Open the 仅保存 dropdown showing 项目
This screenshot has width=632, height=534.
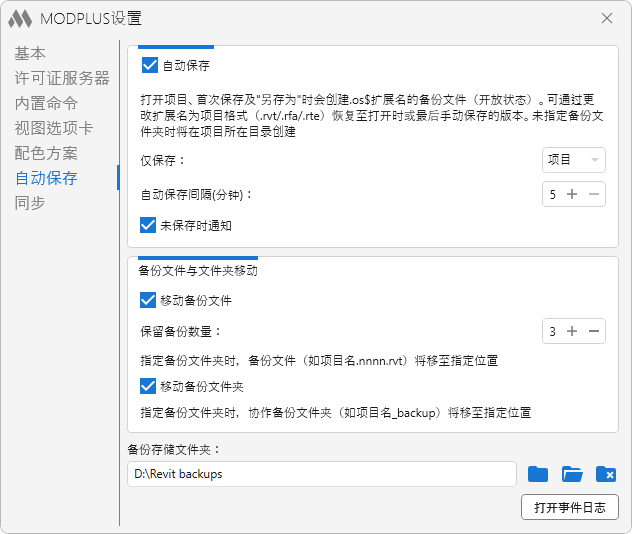[x=574, y=160]
